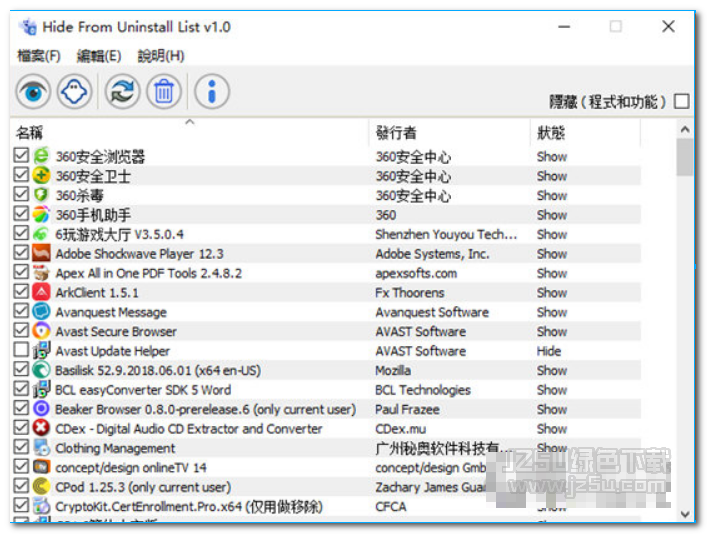Uncheck the CryptoKit.CertEnrollment checkbox
The height and width of the screenshot is (534, 707).
21,505
